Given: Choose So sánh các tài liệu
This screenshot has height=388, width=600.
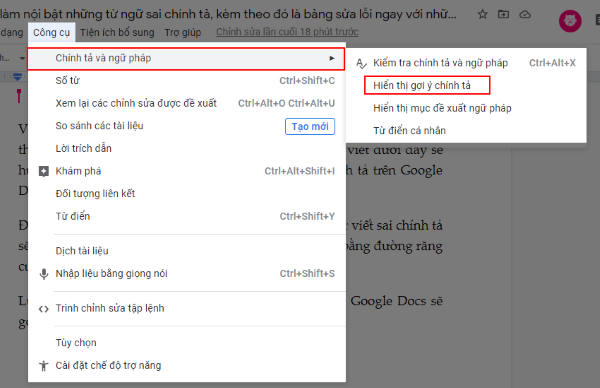Looking at the screenshot, I should (x=187, y=126).
